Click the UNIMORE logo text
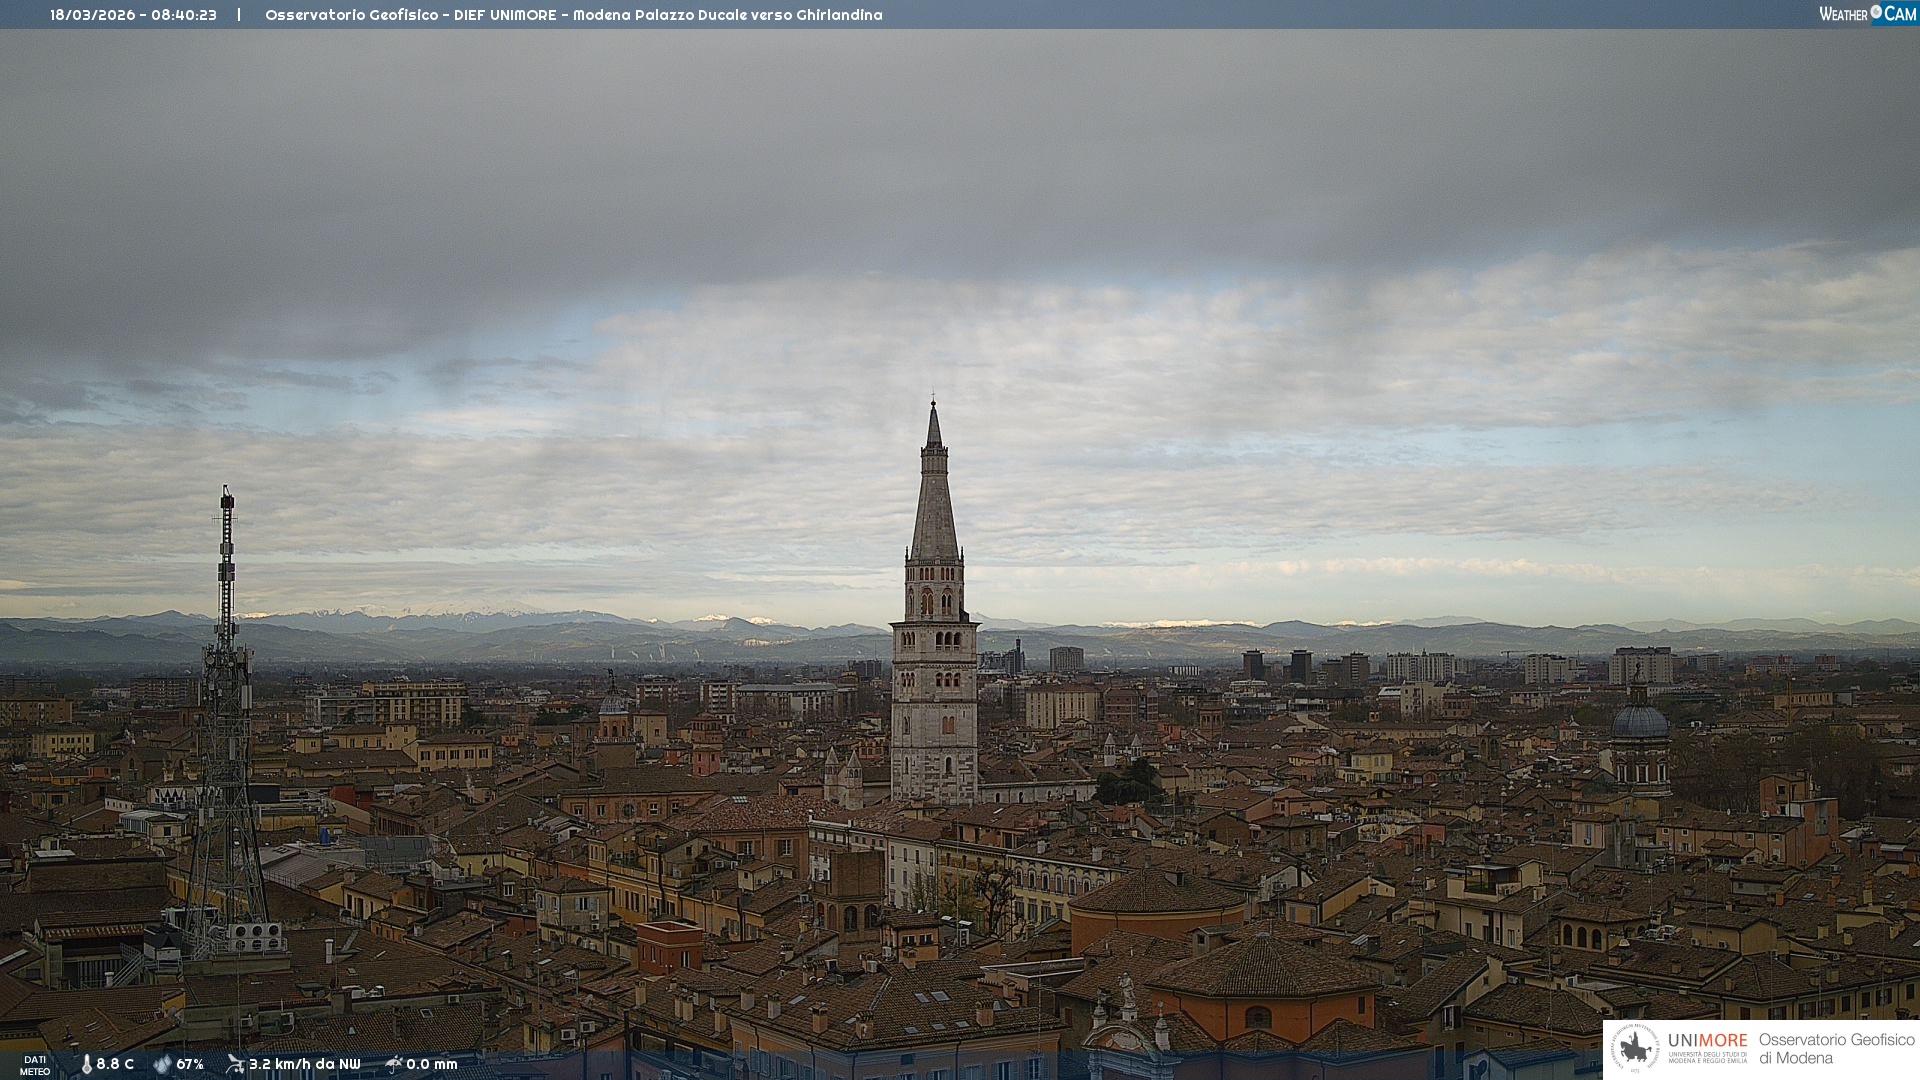 (1707, 1041)
